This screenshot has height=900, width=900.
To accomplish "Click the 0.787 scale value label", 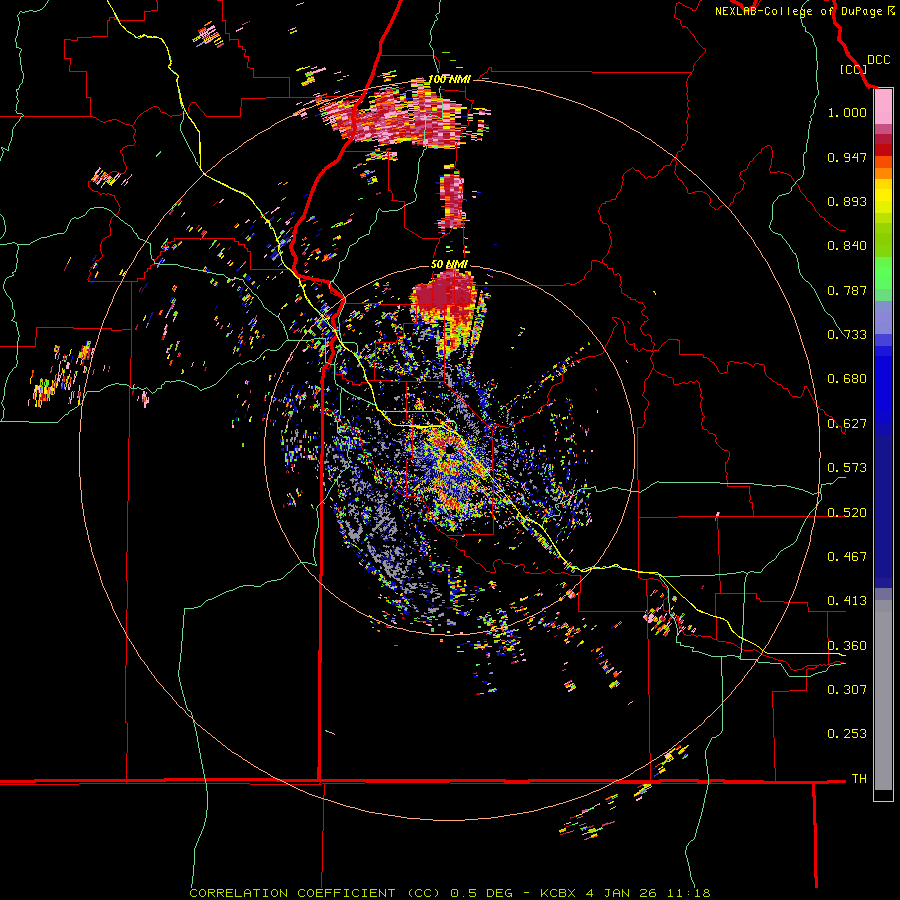I will (847, 290).
